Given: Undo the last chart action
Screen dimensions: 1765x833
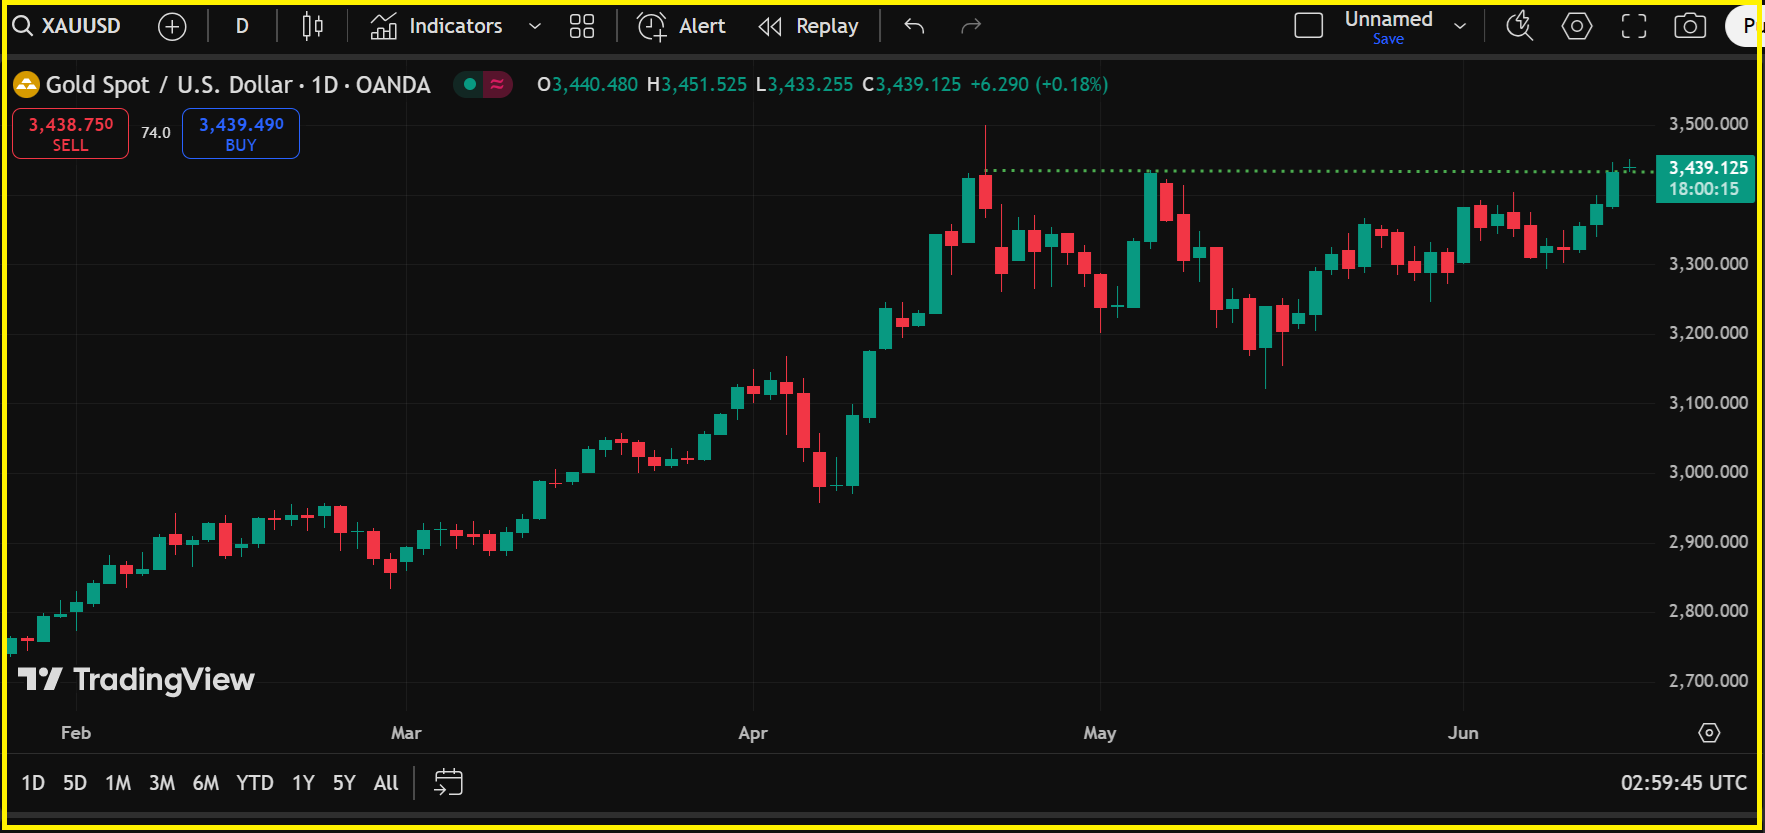Looking at the screenshot, I should pos(914,27).
